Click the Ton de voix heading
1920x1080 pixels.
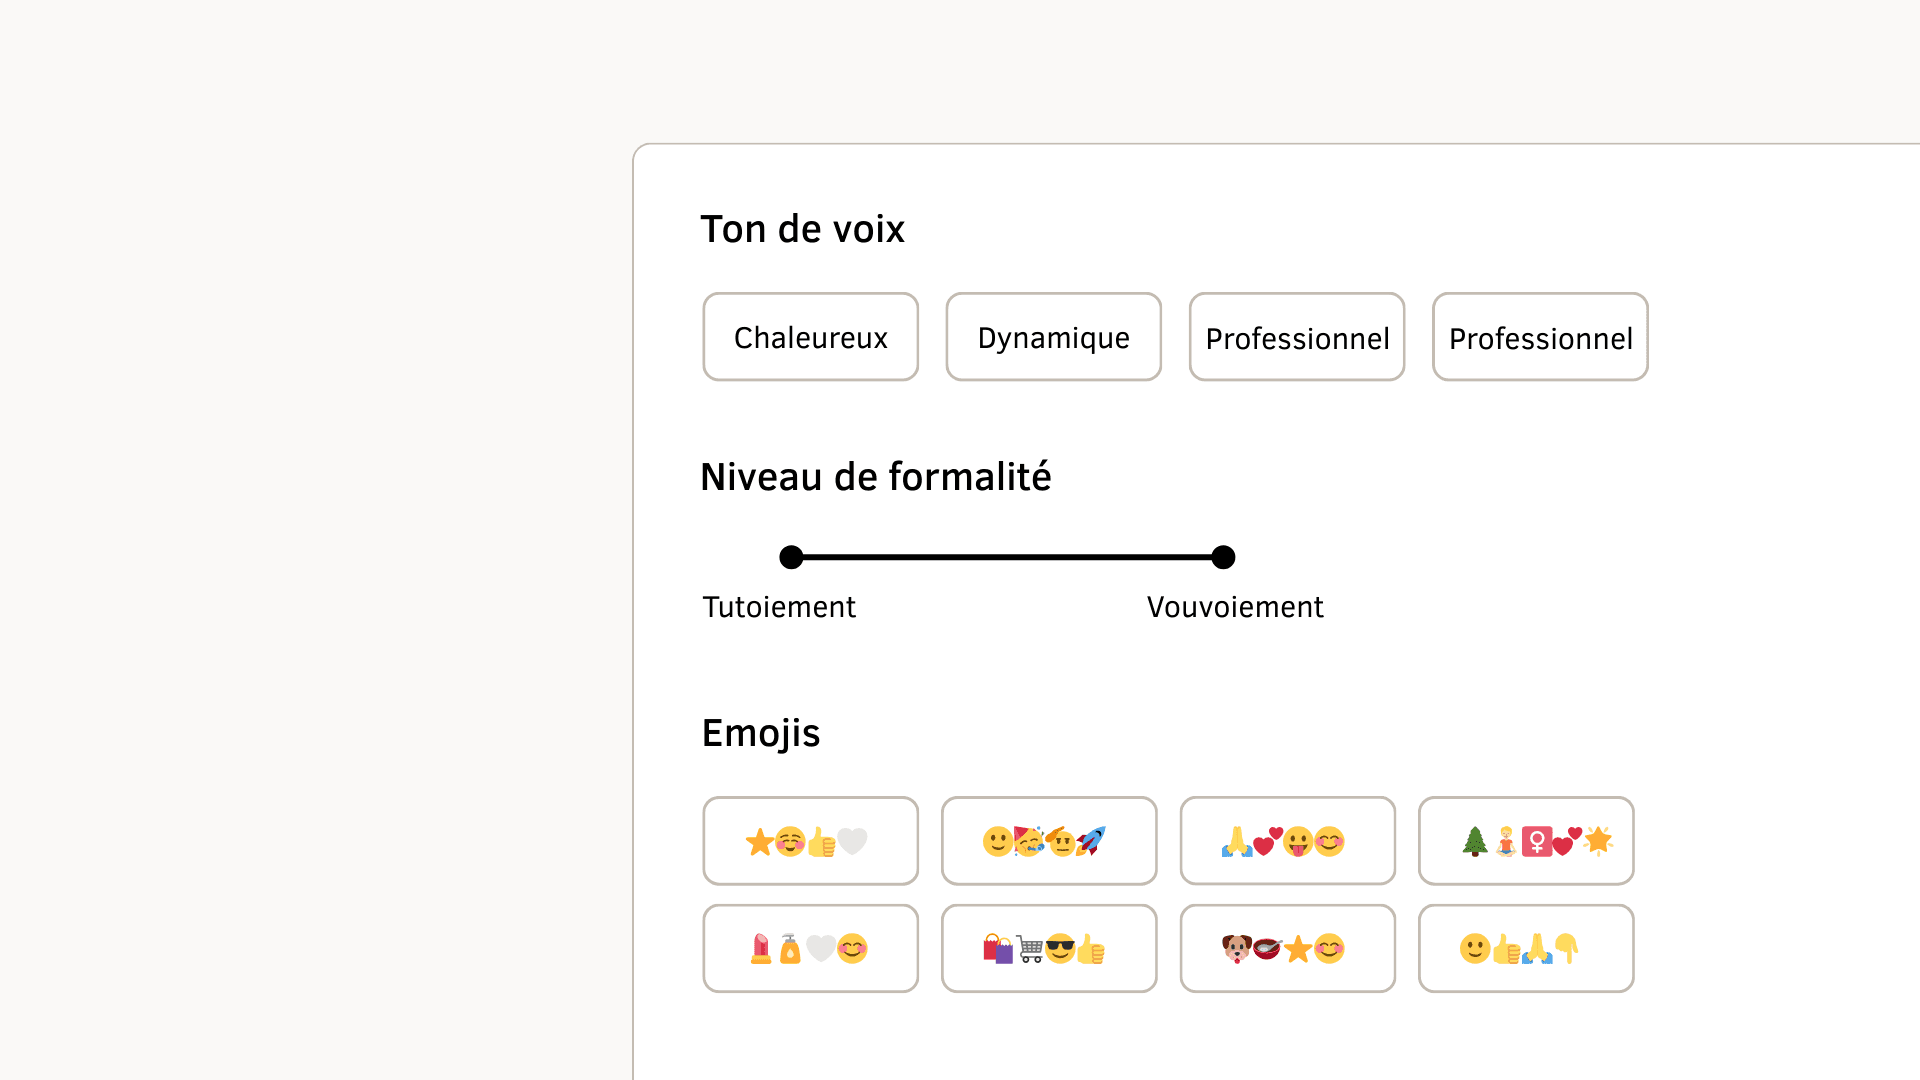point(803,228)
